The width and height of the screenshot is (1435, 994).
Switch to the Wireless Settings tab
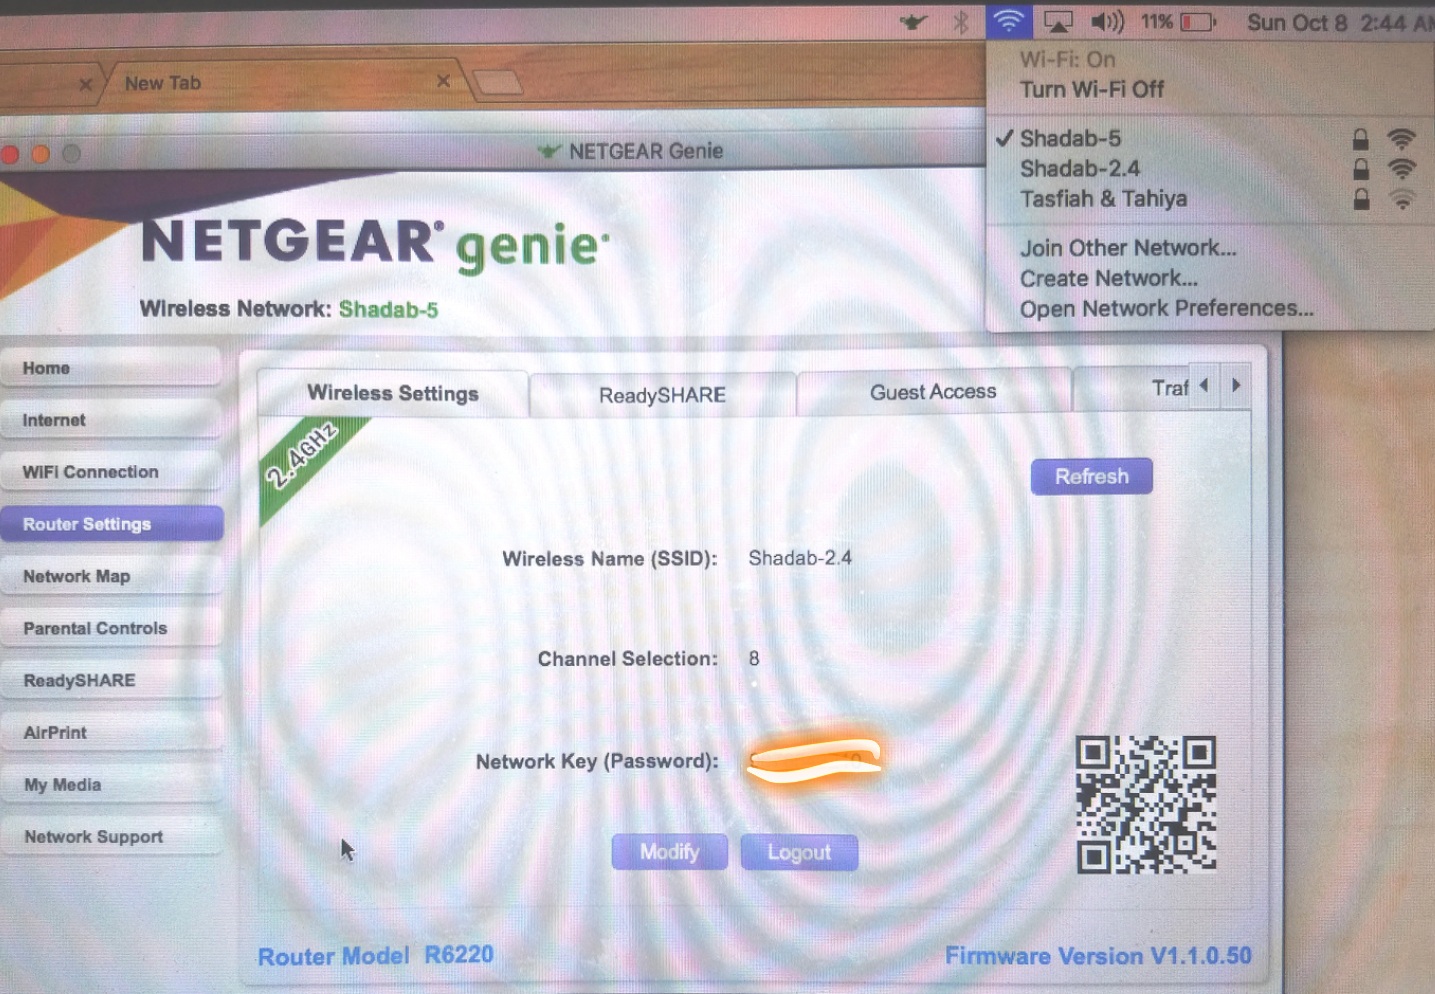tap(393, 393)
